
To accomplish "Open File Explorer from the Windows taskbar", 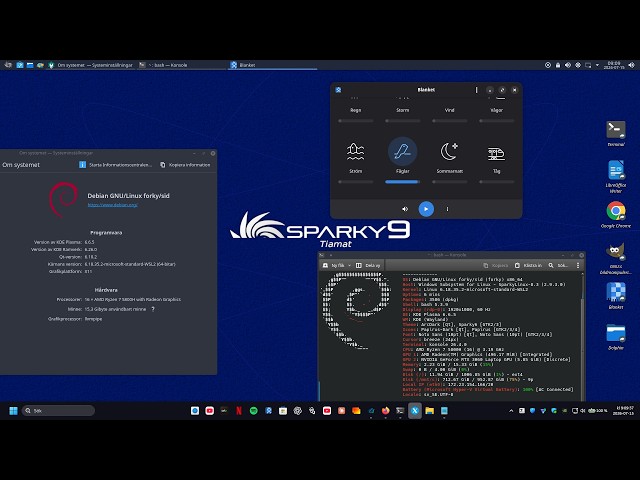I will tap(429, 411).
